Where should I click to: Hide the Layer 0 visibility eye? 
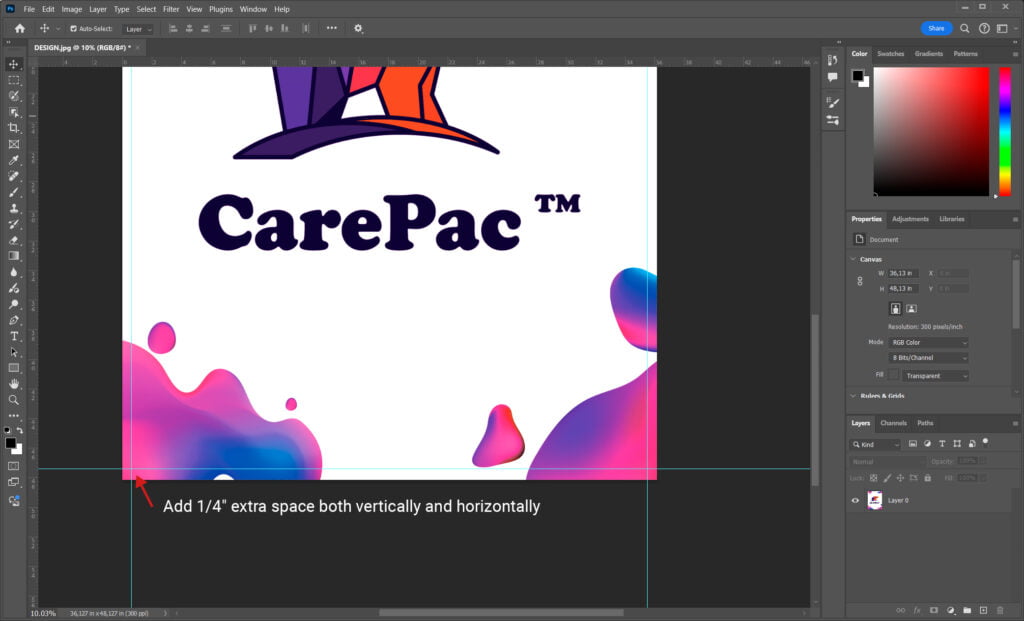pyautogui.click(x=853, y=500)
